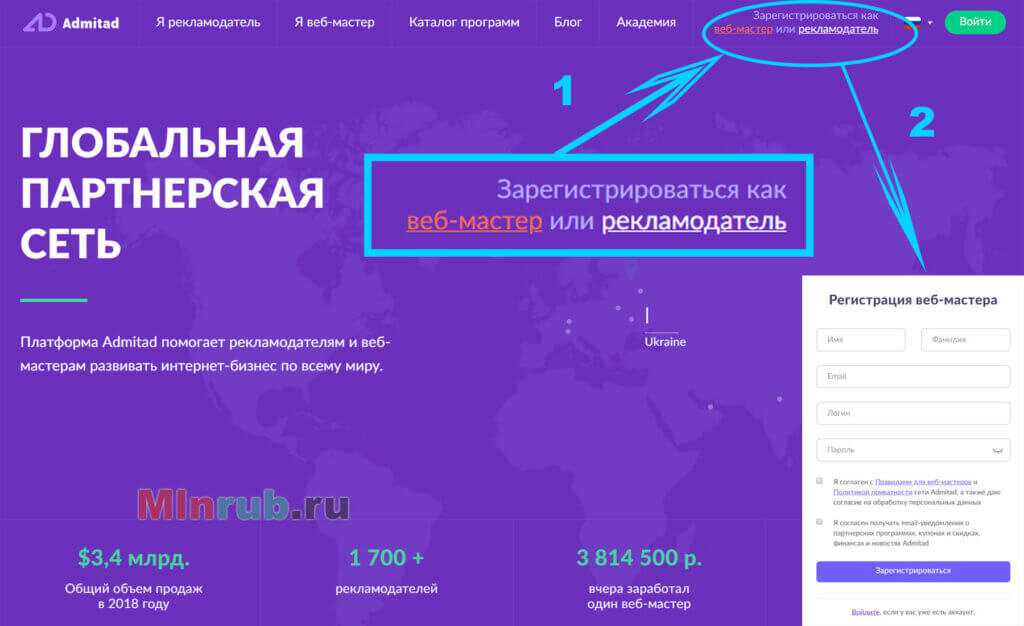Click the веб-мастер registration link in header

click(743, 29)
